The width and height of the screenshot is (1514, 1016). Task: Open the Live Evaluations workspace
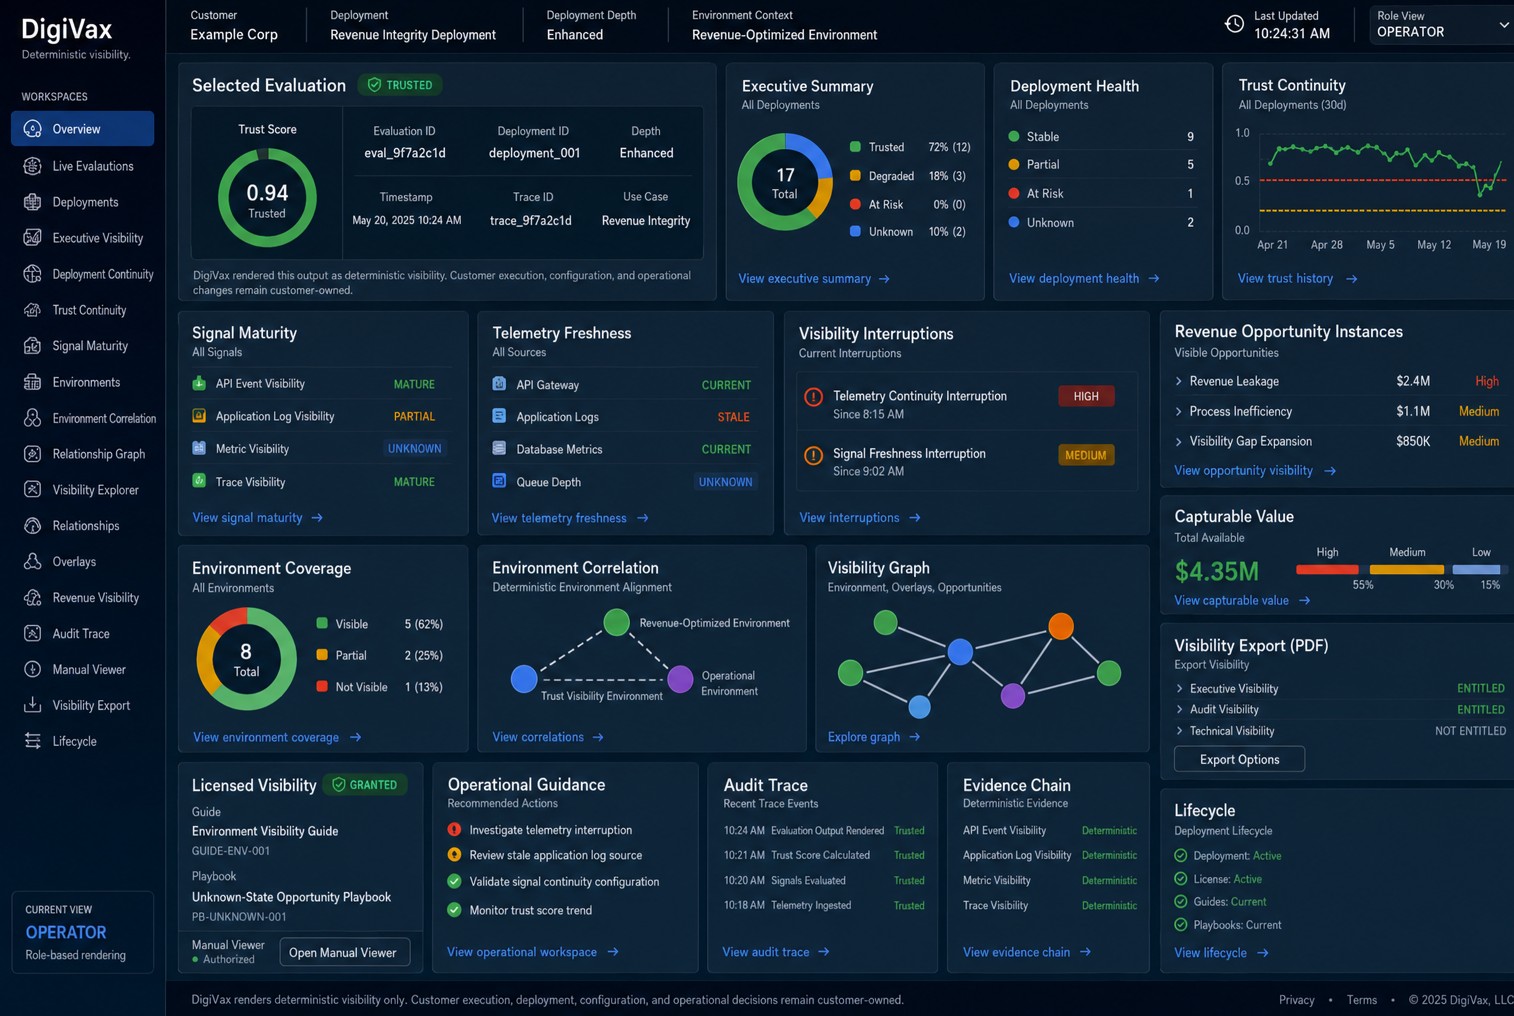click(x=83, y=166)
